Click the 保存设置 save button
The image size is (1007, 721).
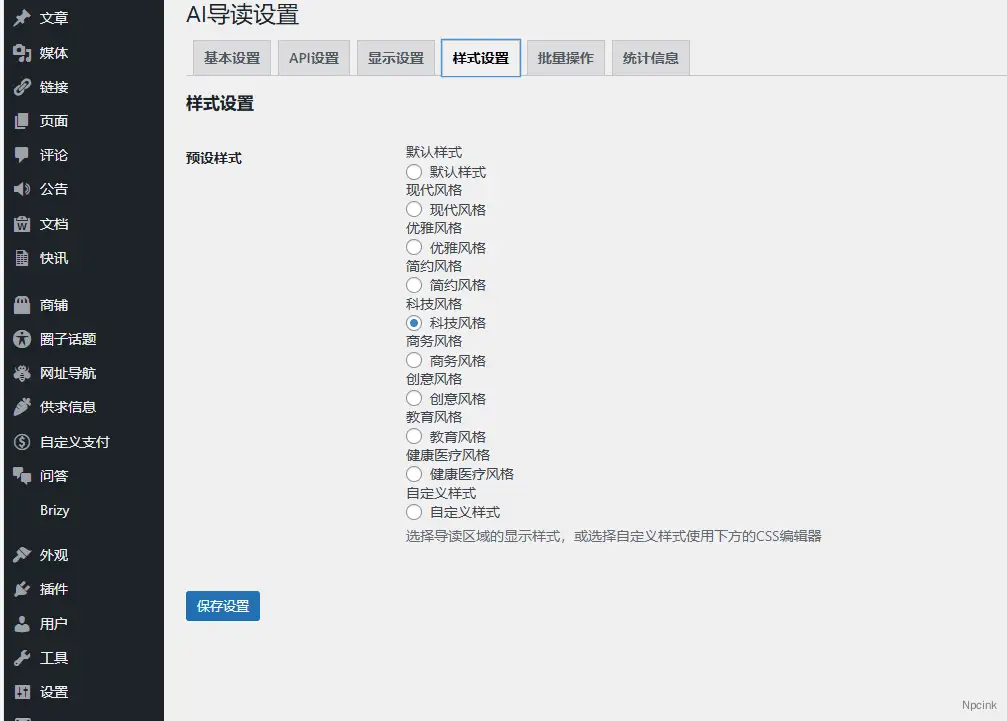coord(222,605)
